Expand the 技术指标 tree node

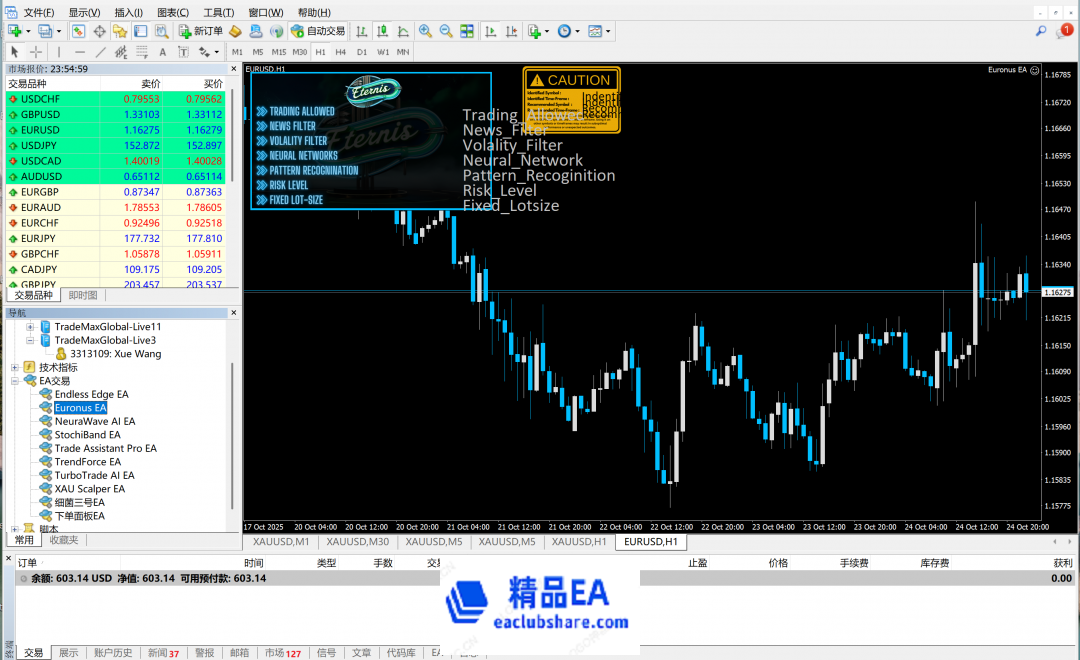15,367
